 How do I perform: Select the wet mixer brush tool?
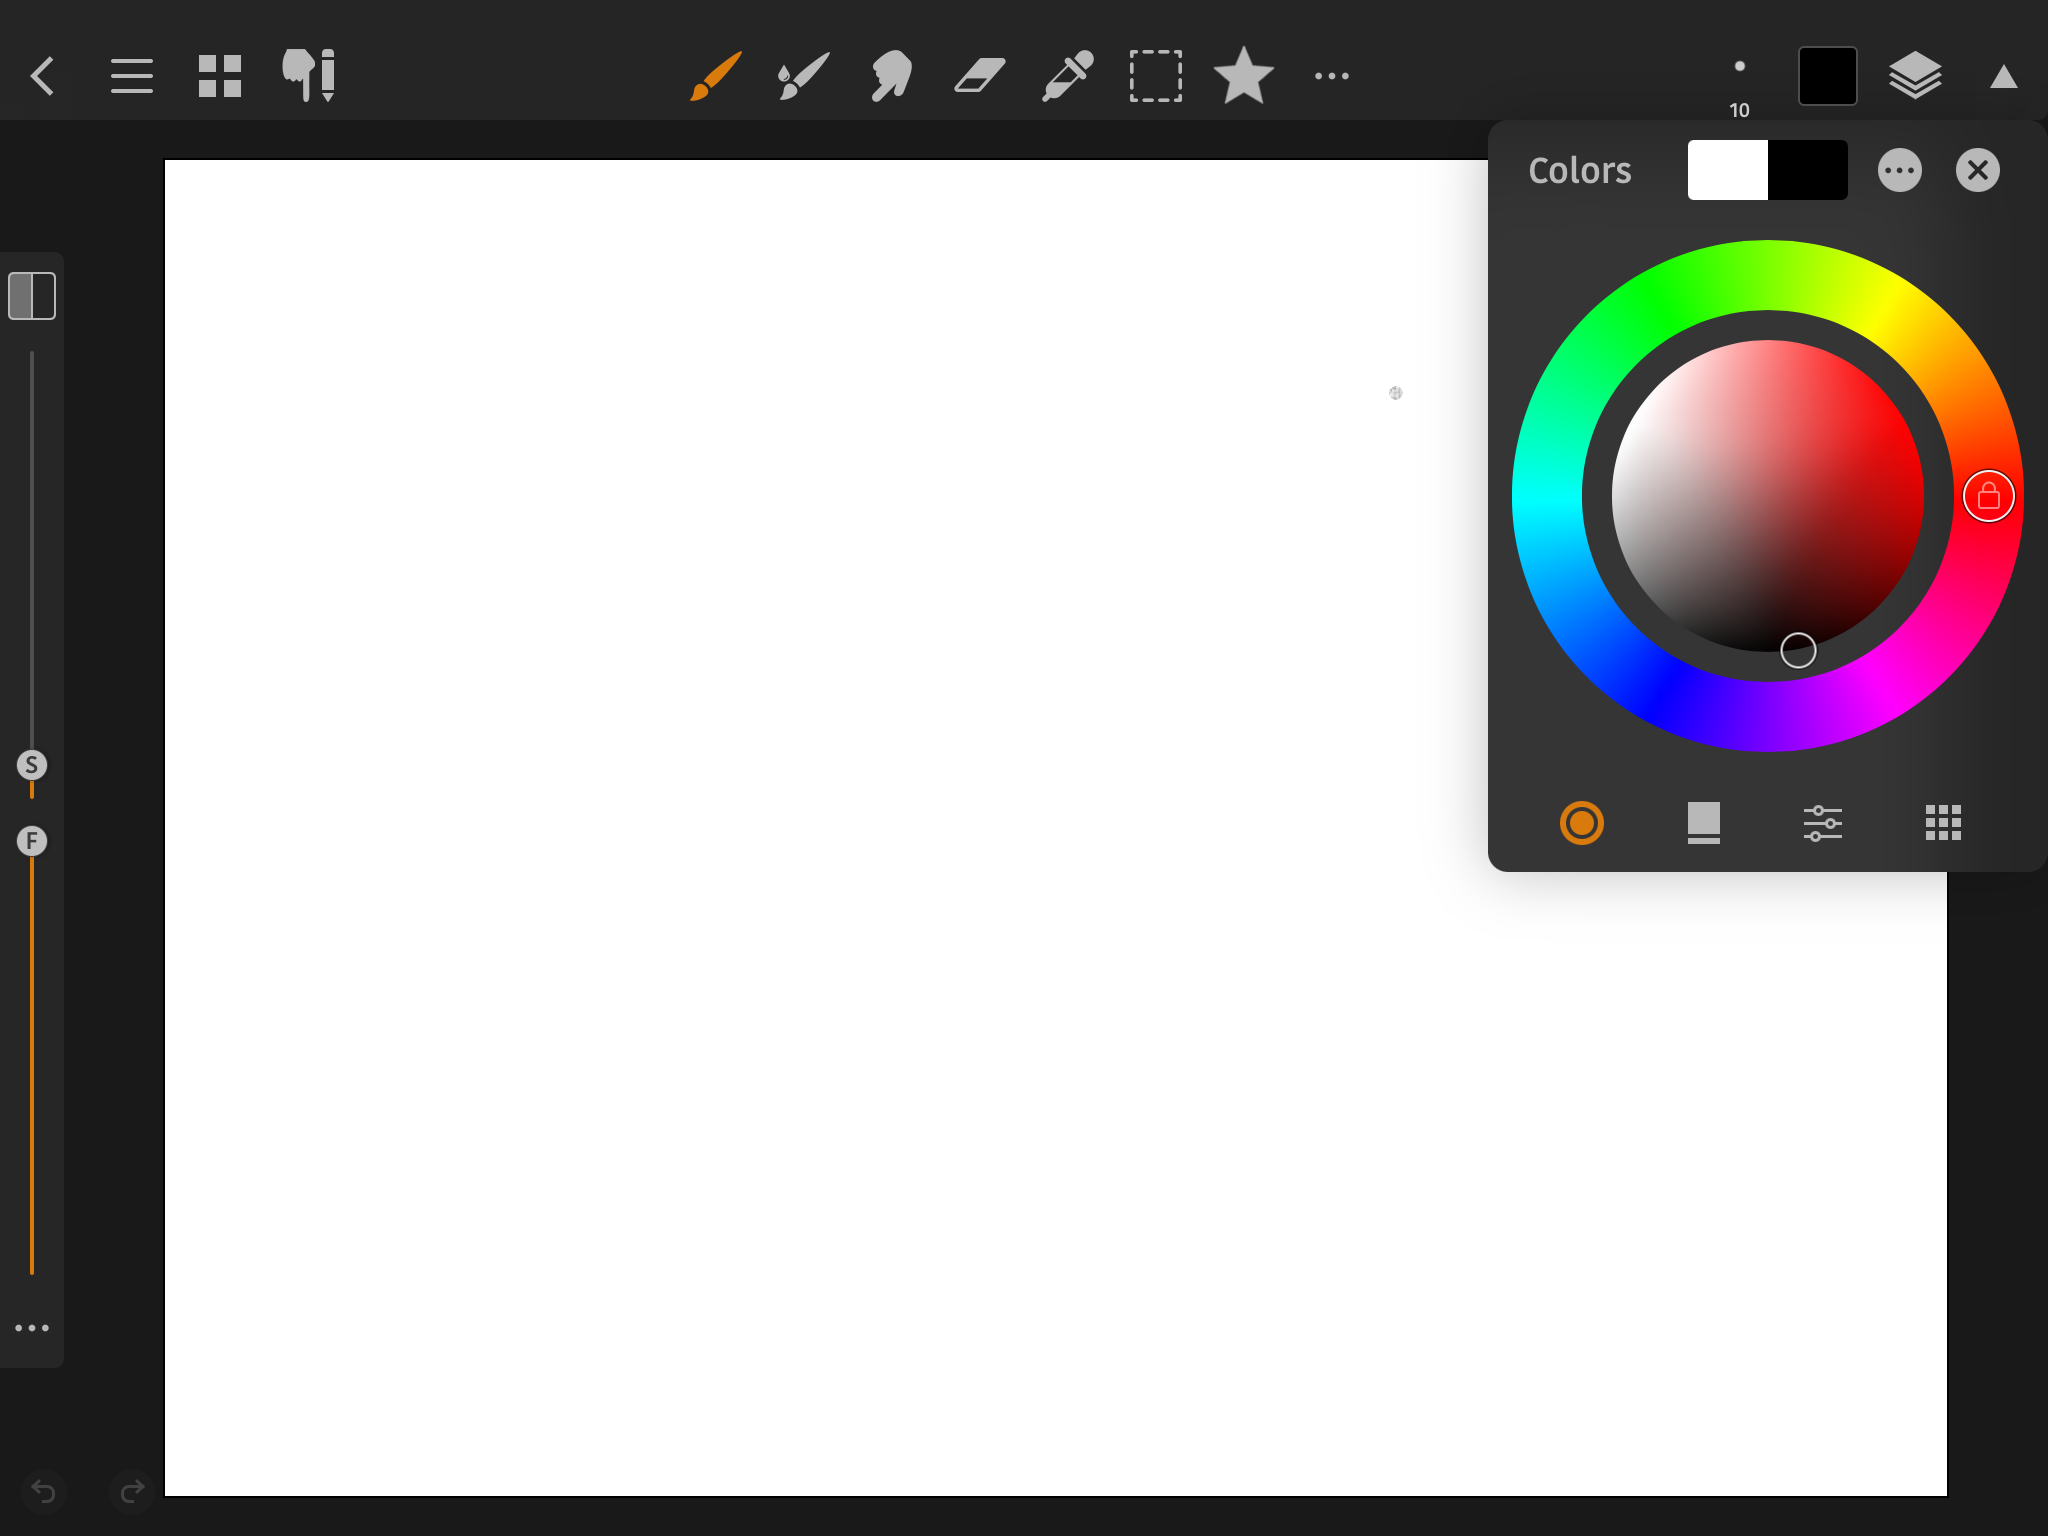click(803, 76)
